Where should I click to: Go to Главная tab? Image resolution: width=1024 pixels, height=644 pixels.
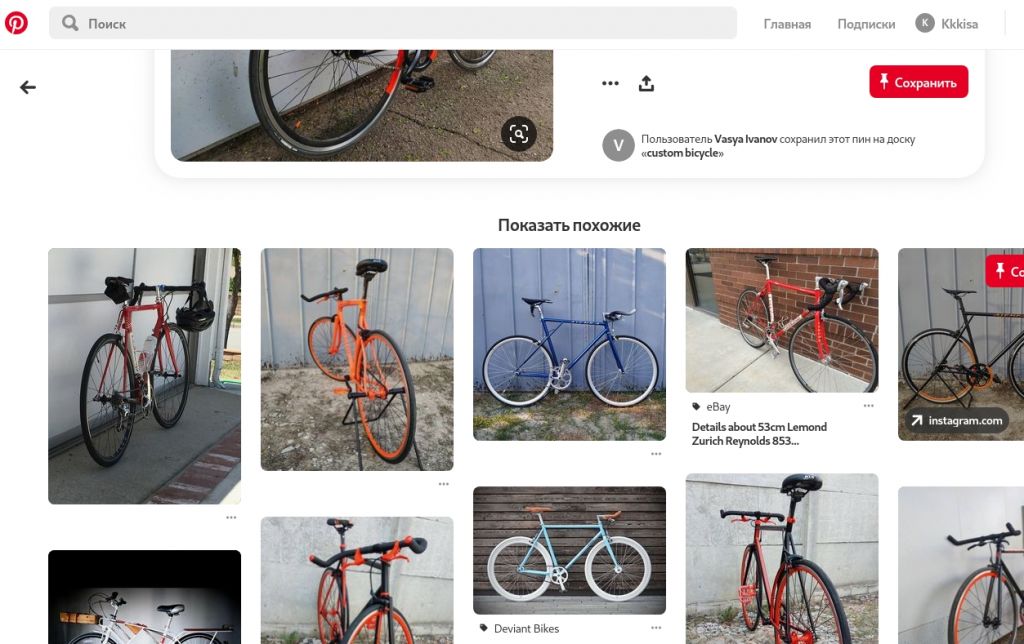point(787,24)
